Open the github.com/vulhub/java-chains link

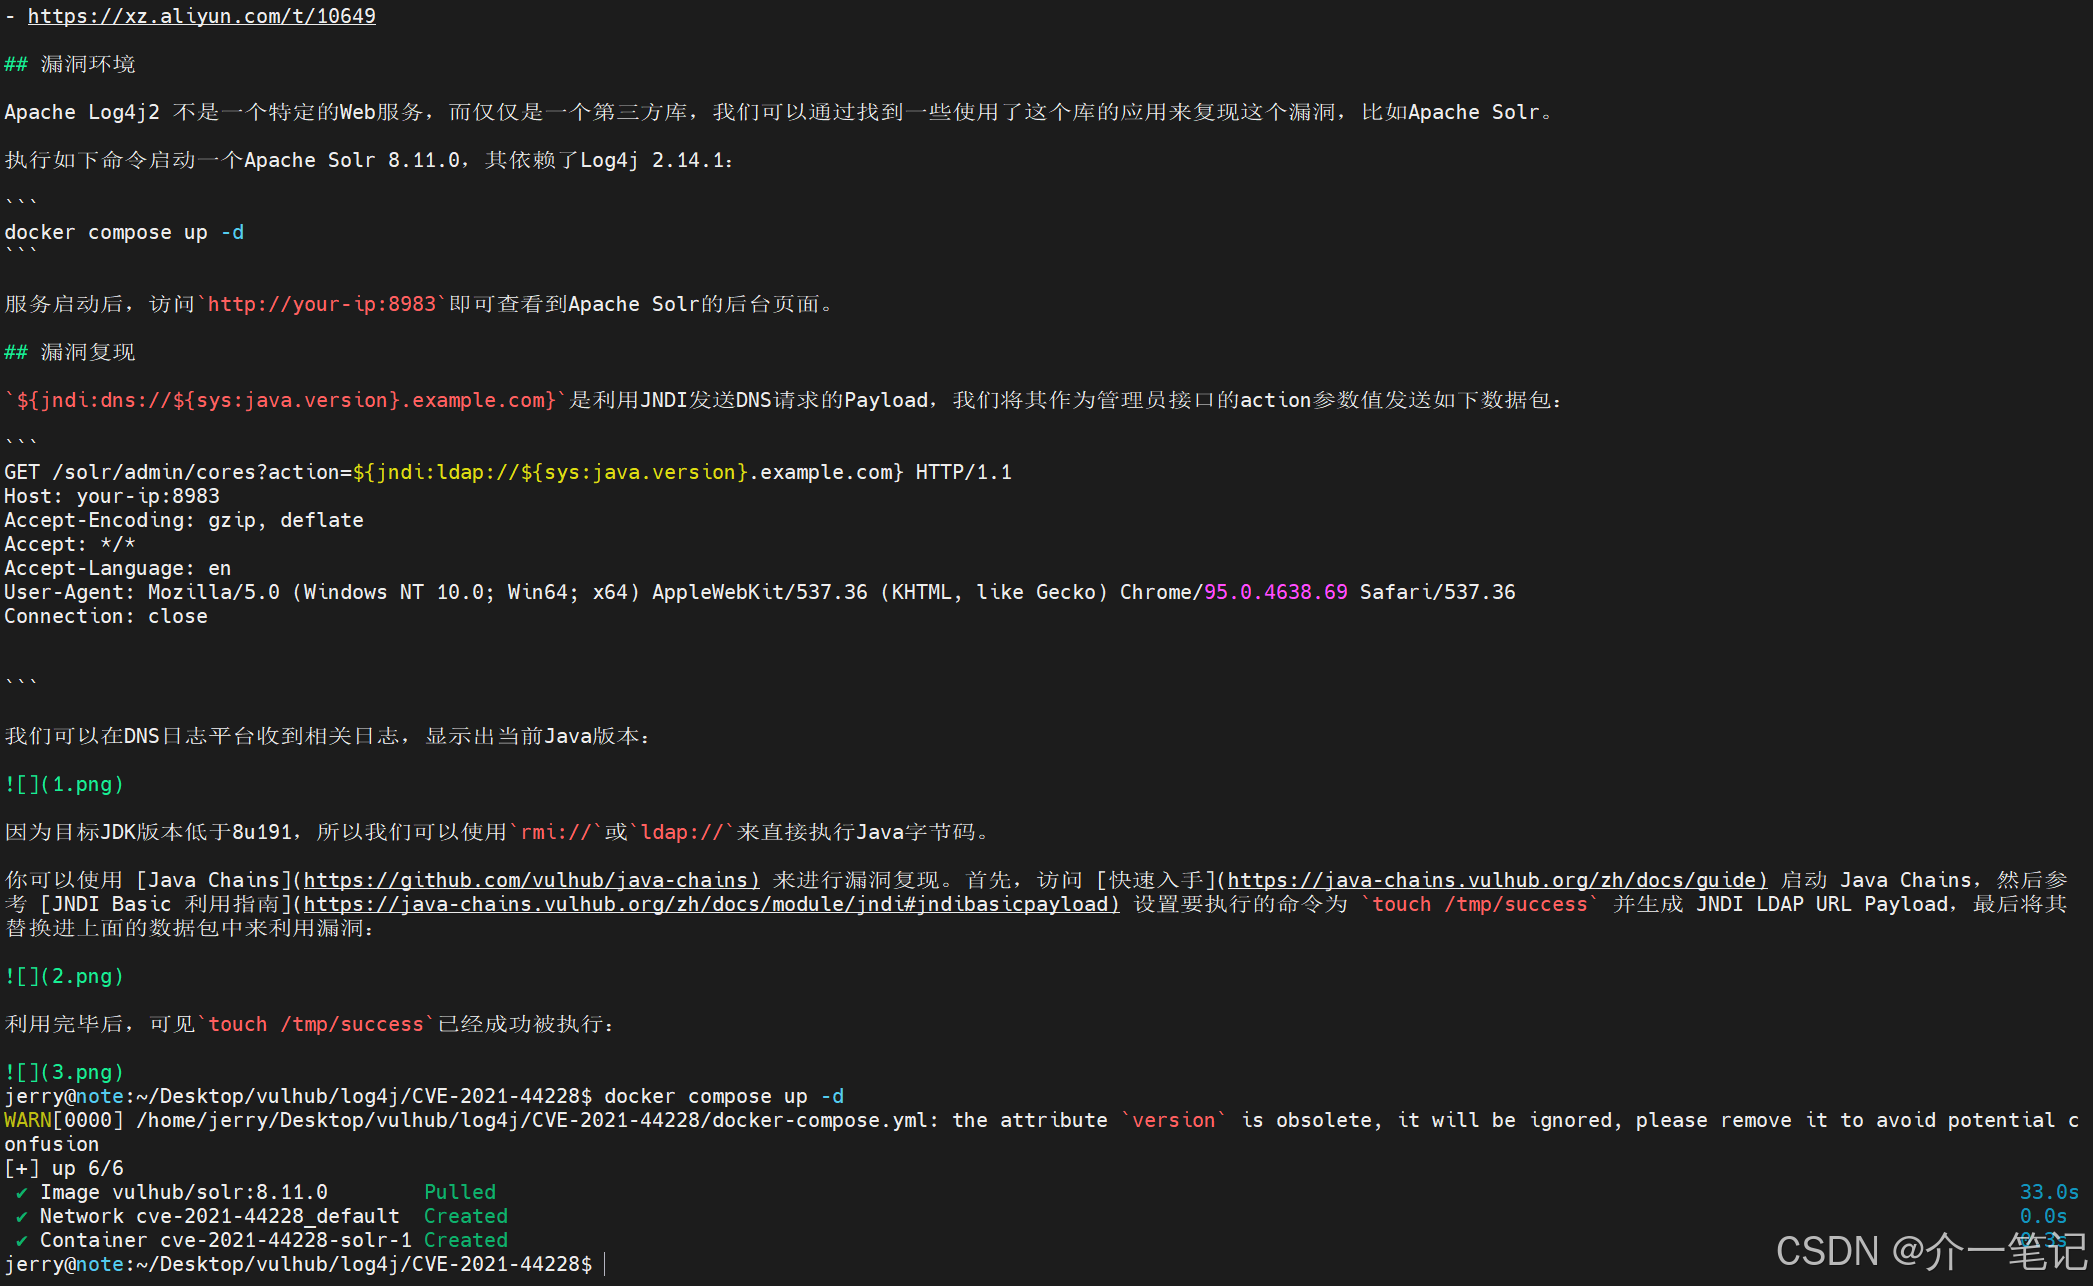[x=531, y=880]
